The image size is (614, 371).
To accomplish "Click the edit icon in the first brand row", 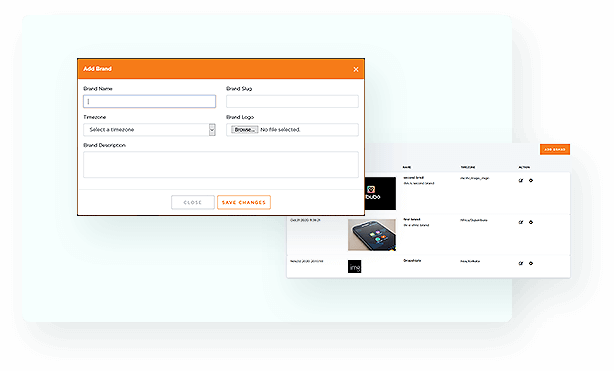I will (x=521, y=181).
